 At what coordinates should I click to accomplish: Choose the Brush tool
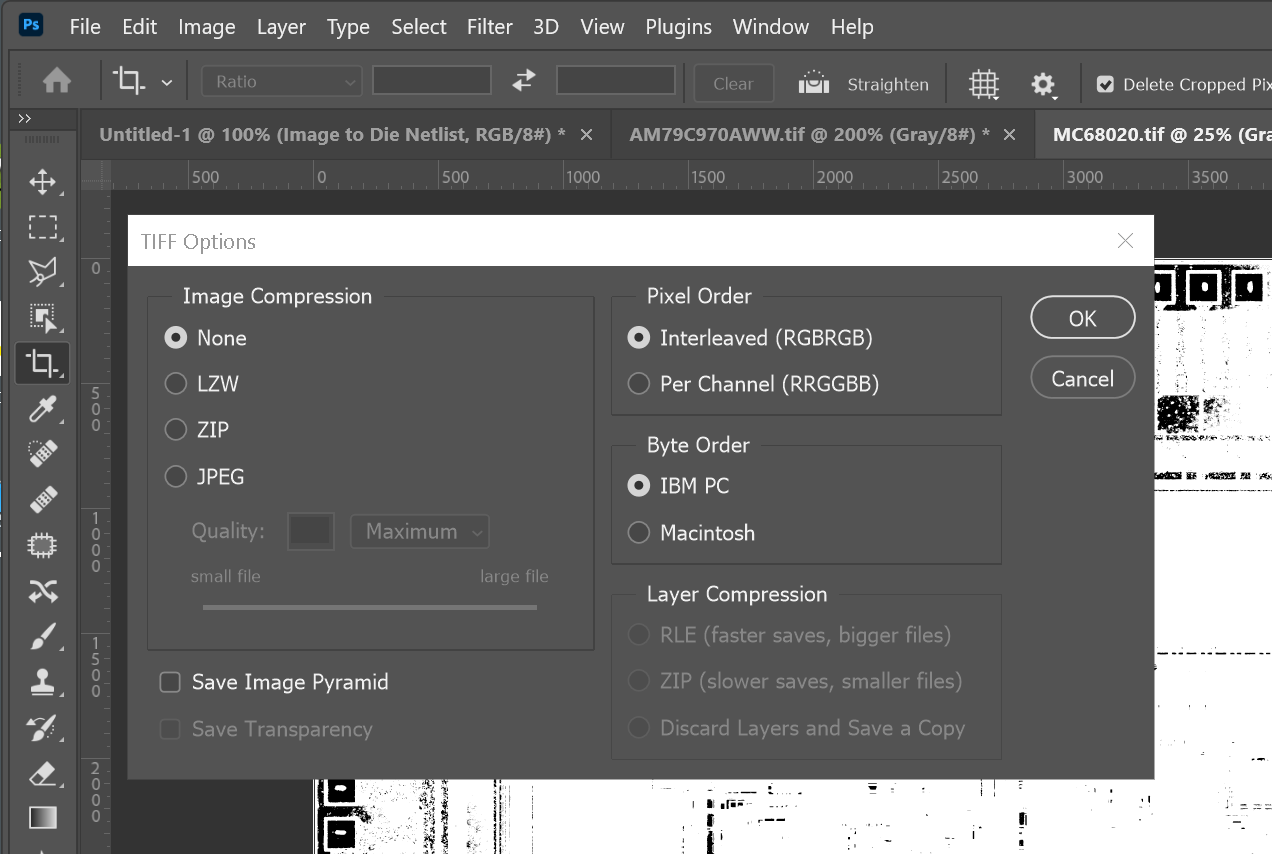point(42,635)
